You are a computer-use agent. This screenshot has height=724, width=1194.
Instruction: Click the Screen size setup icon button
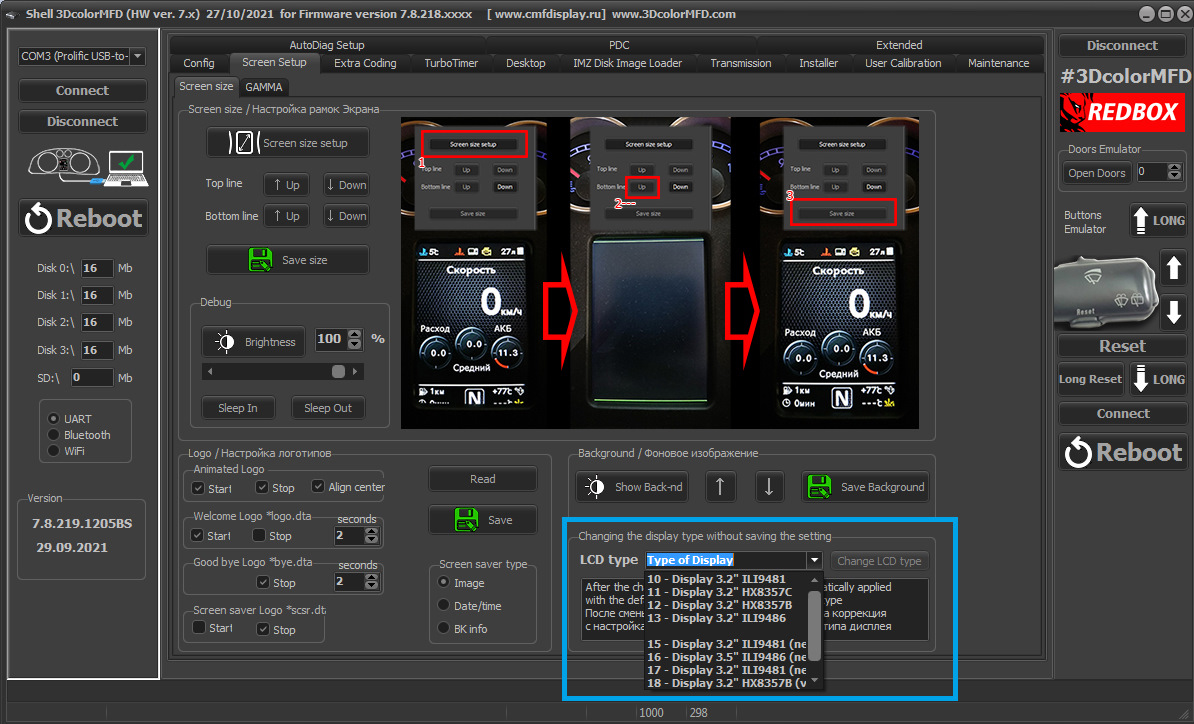246,143
